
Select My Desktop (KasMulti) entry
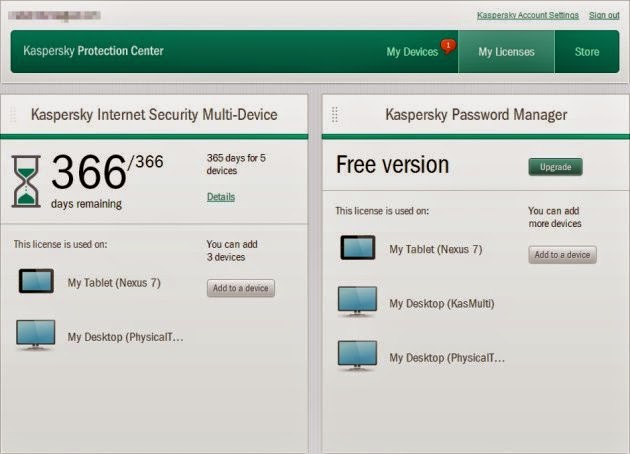[442, 304]
